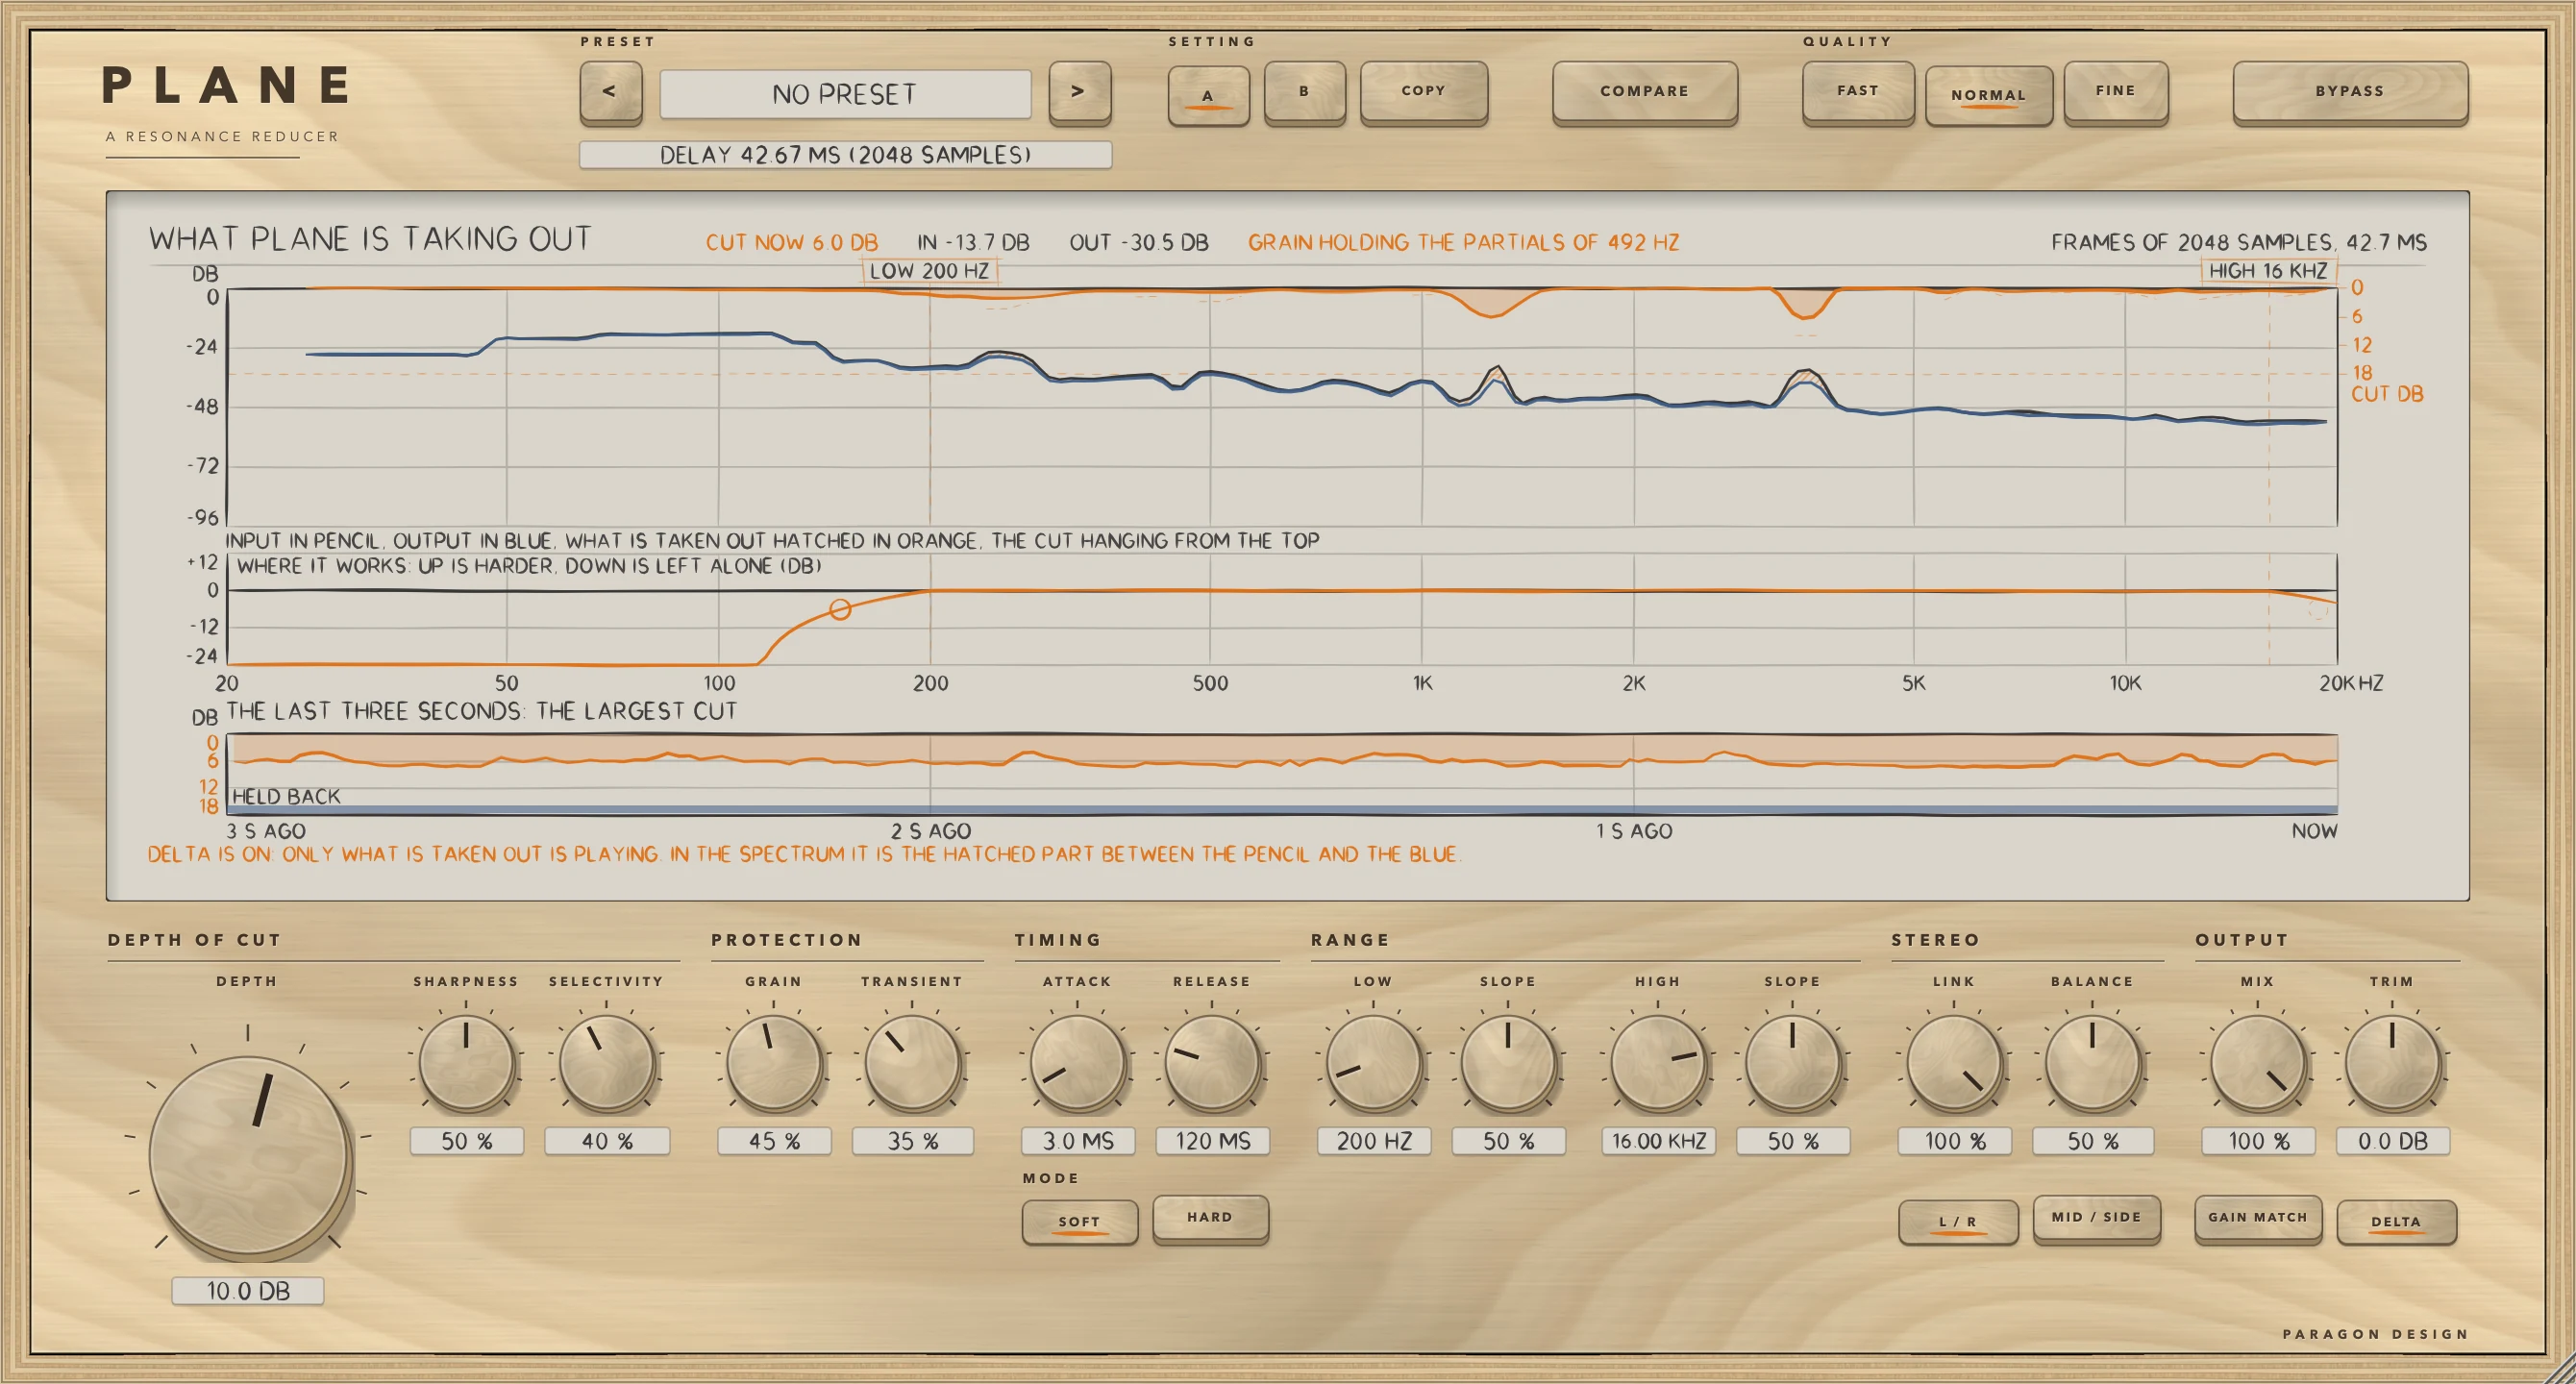Go to the next preset with > button

pyautogui.click(x=1079, y=92)
